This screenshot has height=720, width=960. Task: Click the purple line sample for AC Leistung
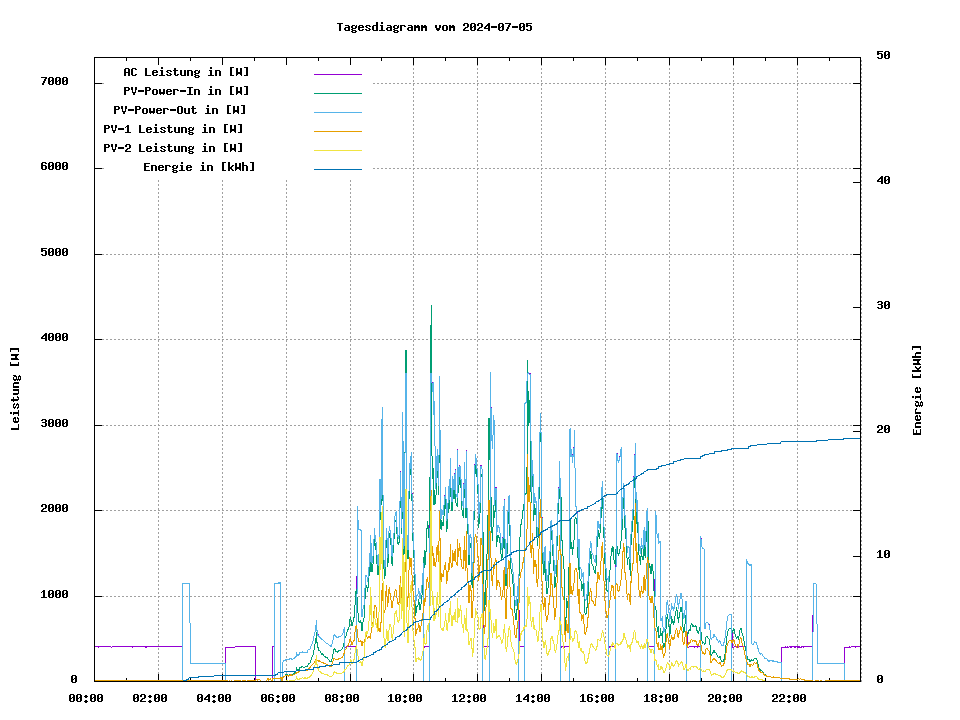(x=337, y=74)
